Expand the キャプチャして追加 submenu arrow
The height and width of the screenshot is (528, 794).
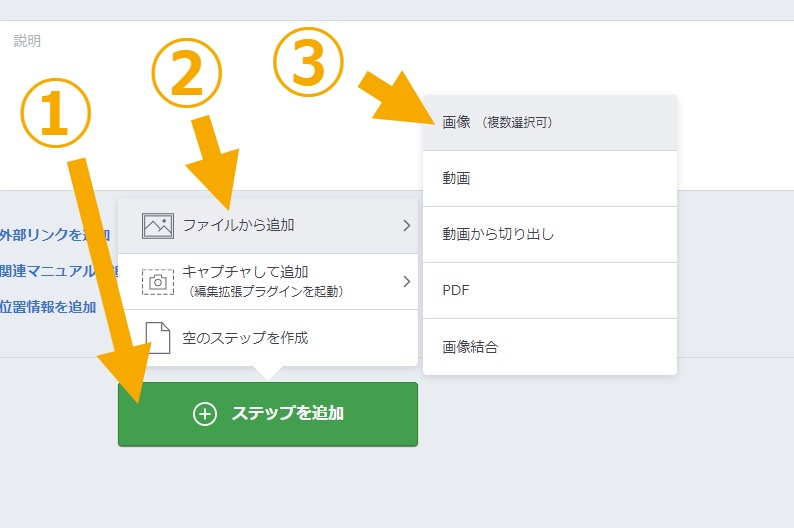click(406, 281)
